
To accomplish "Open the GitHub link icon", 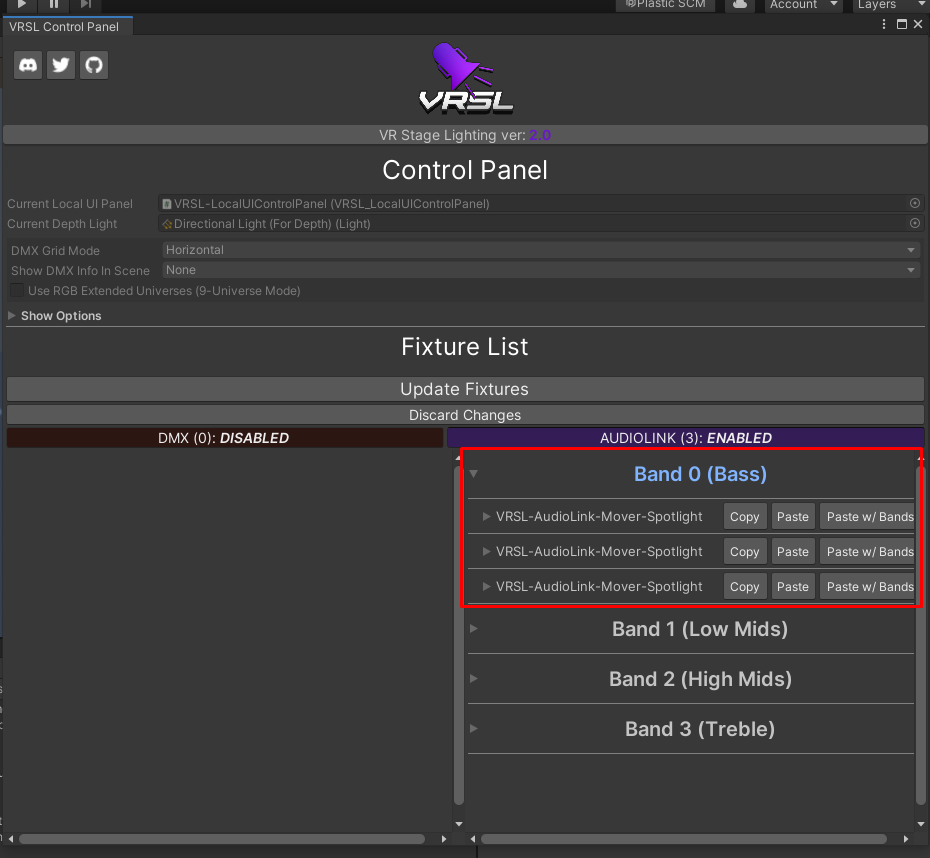I will (x=94, y=65).
